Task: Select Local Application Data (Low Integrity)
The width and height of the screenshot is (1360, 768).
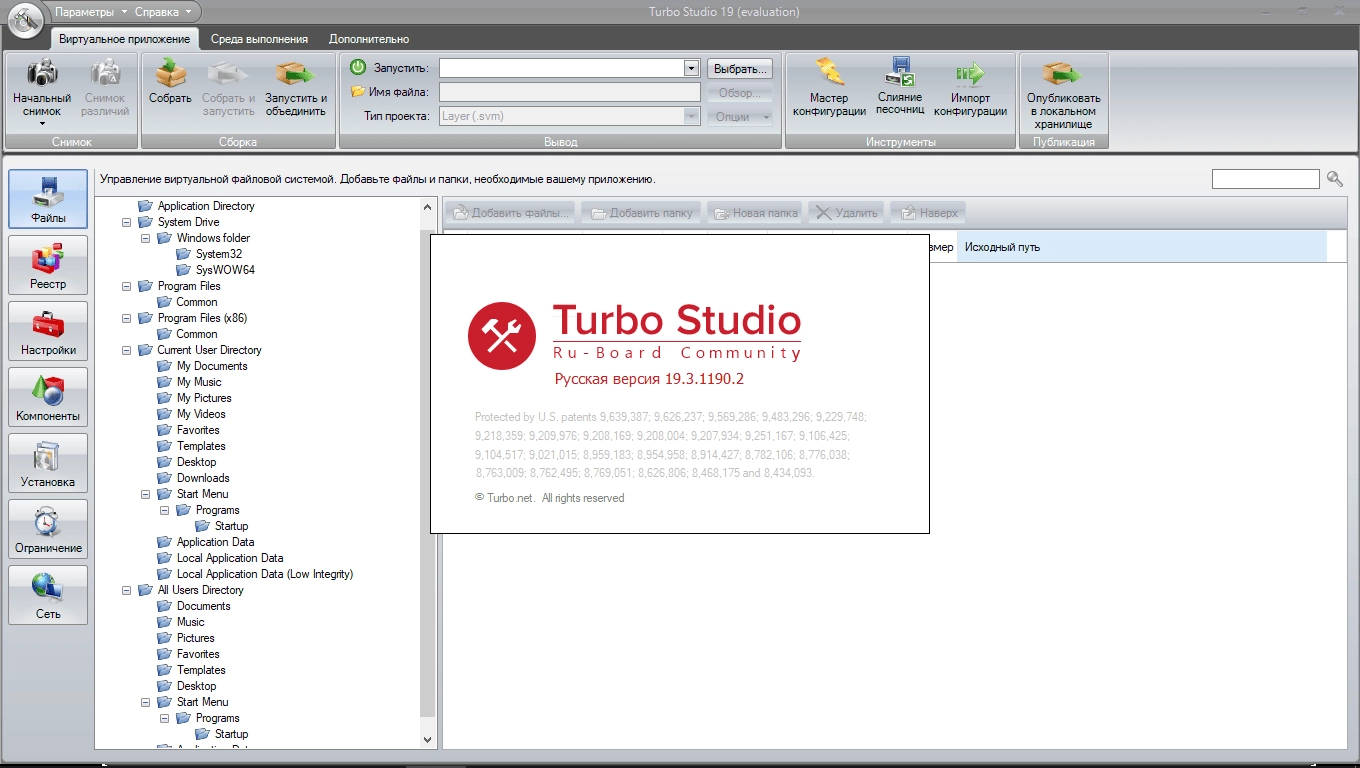Action: 265,574
